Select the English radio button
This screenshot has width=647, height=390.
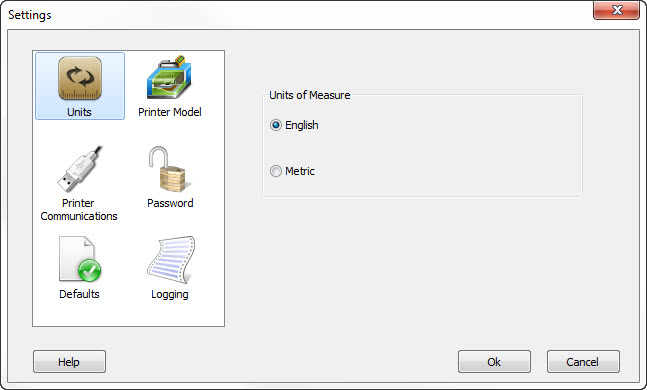[x=276, y=125]
